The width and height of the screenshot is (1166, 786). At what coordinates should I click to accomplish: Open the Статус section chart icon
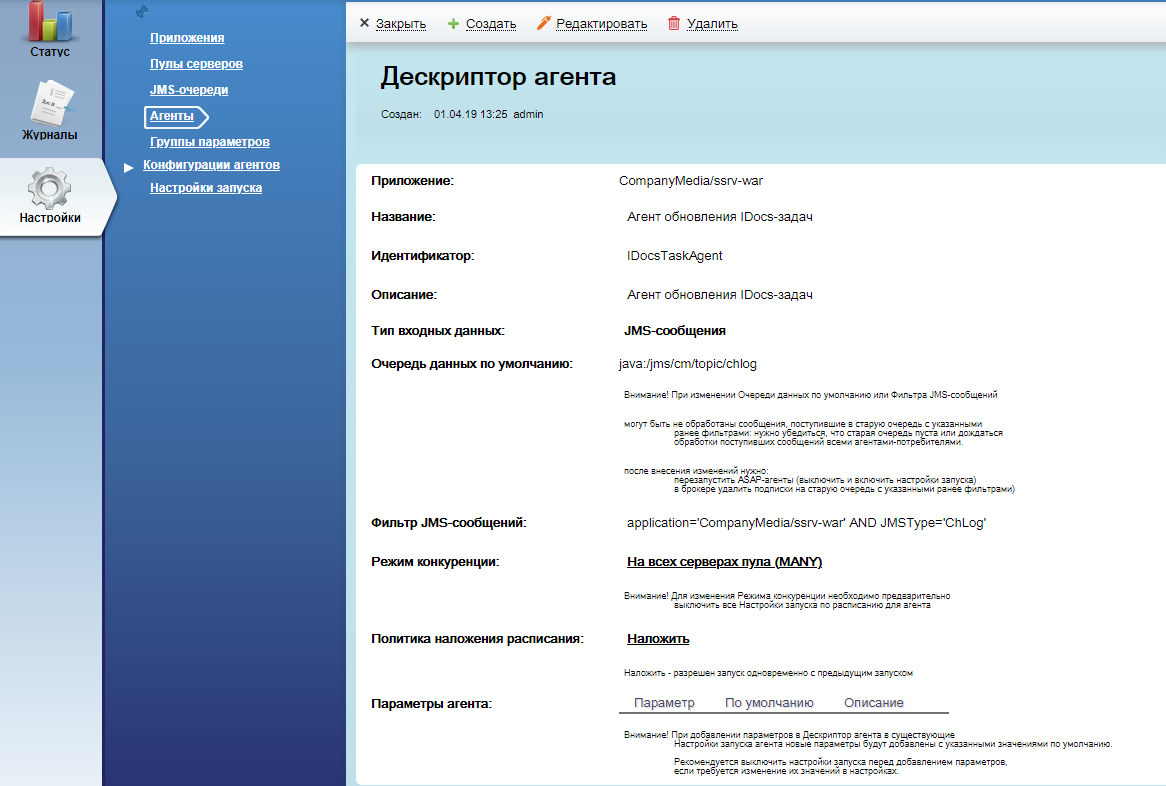[50, 21]
